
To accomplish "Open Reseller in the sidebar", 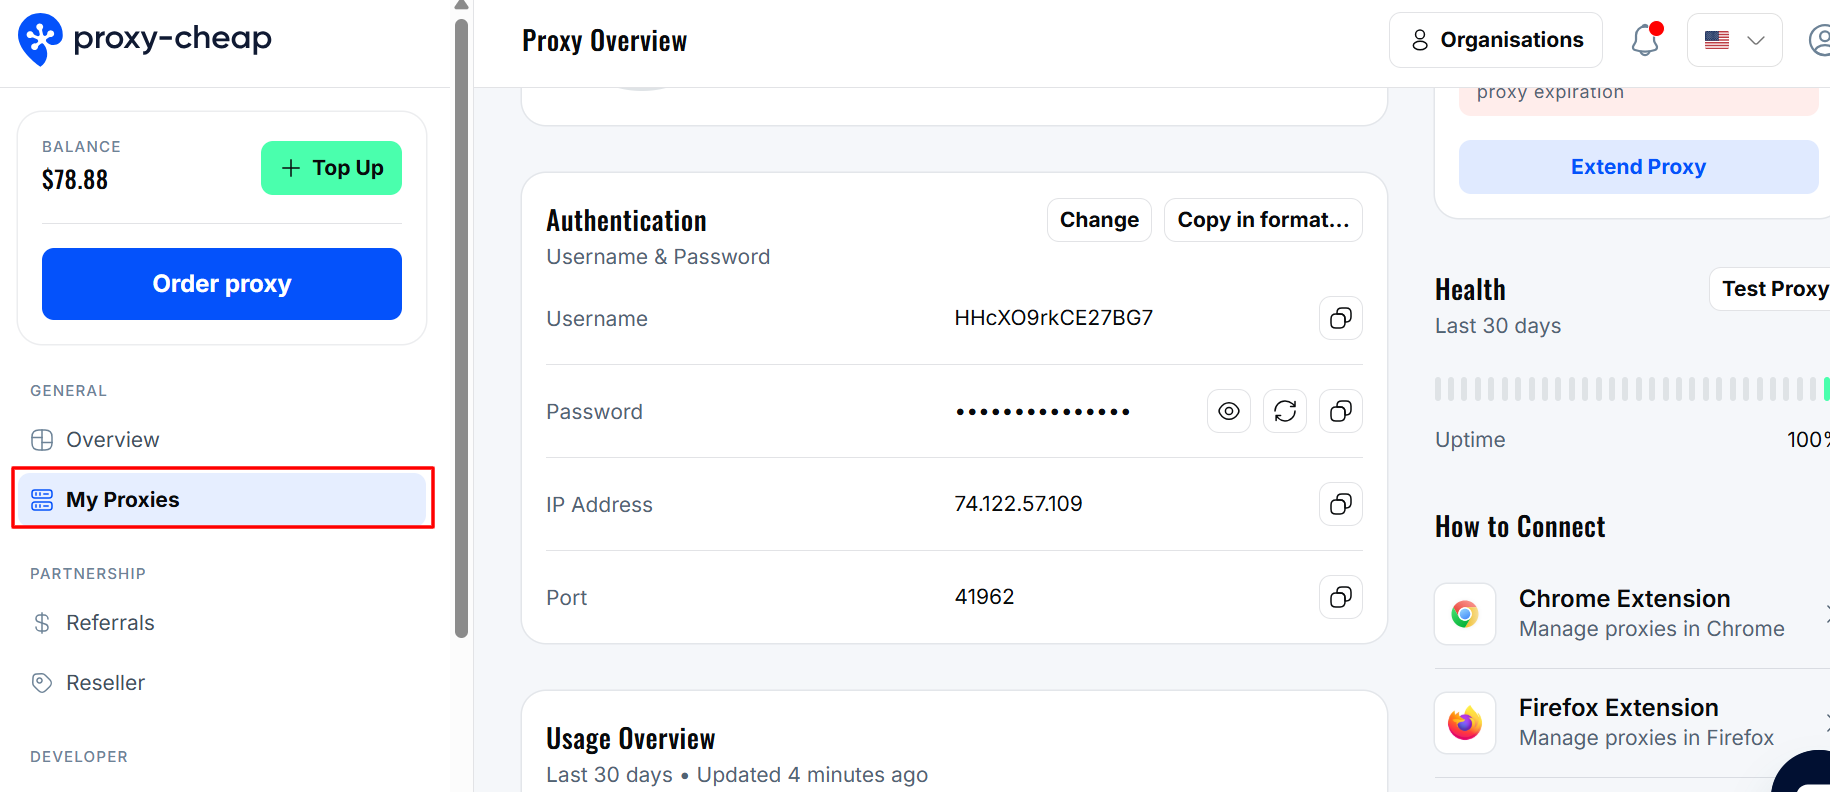I will pos(222,683).
